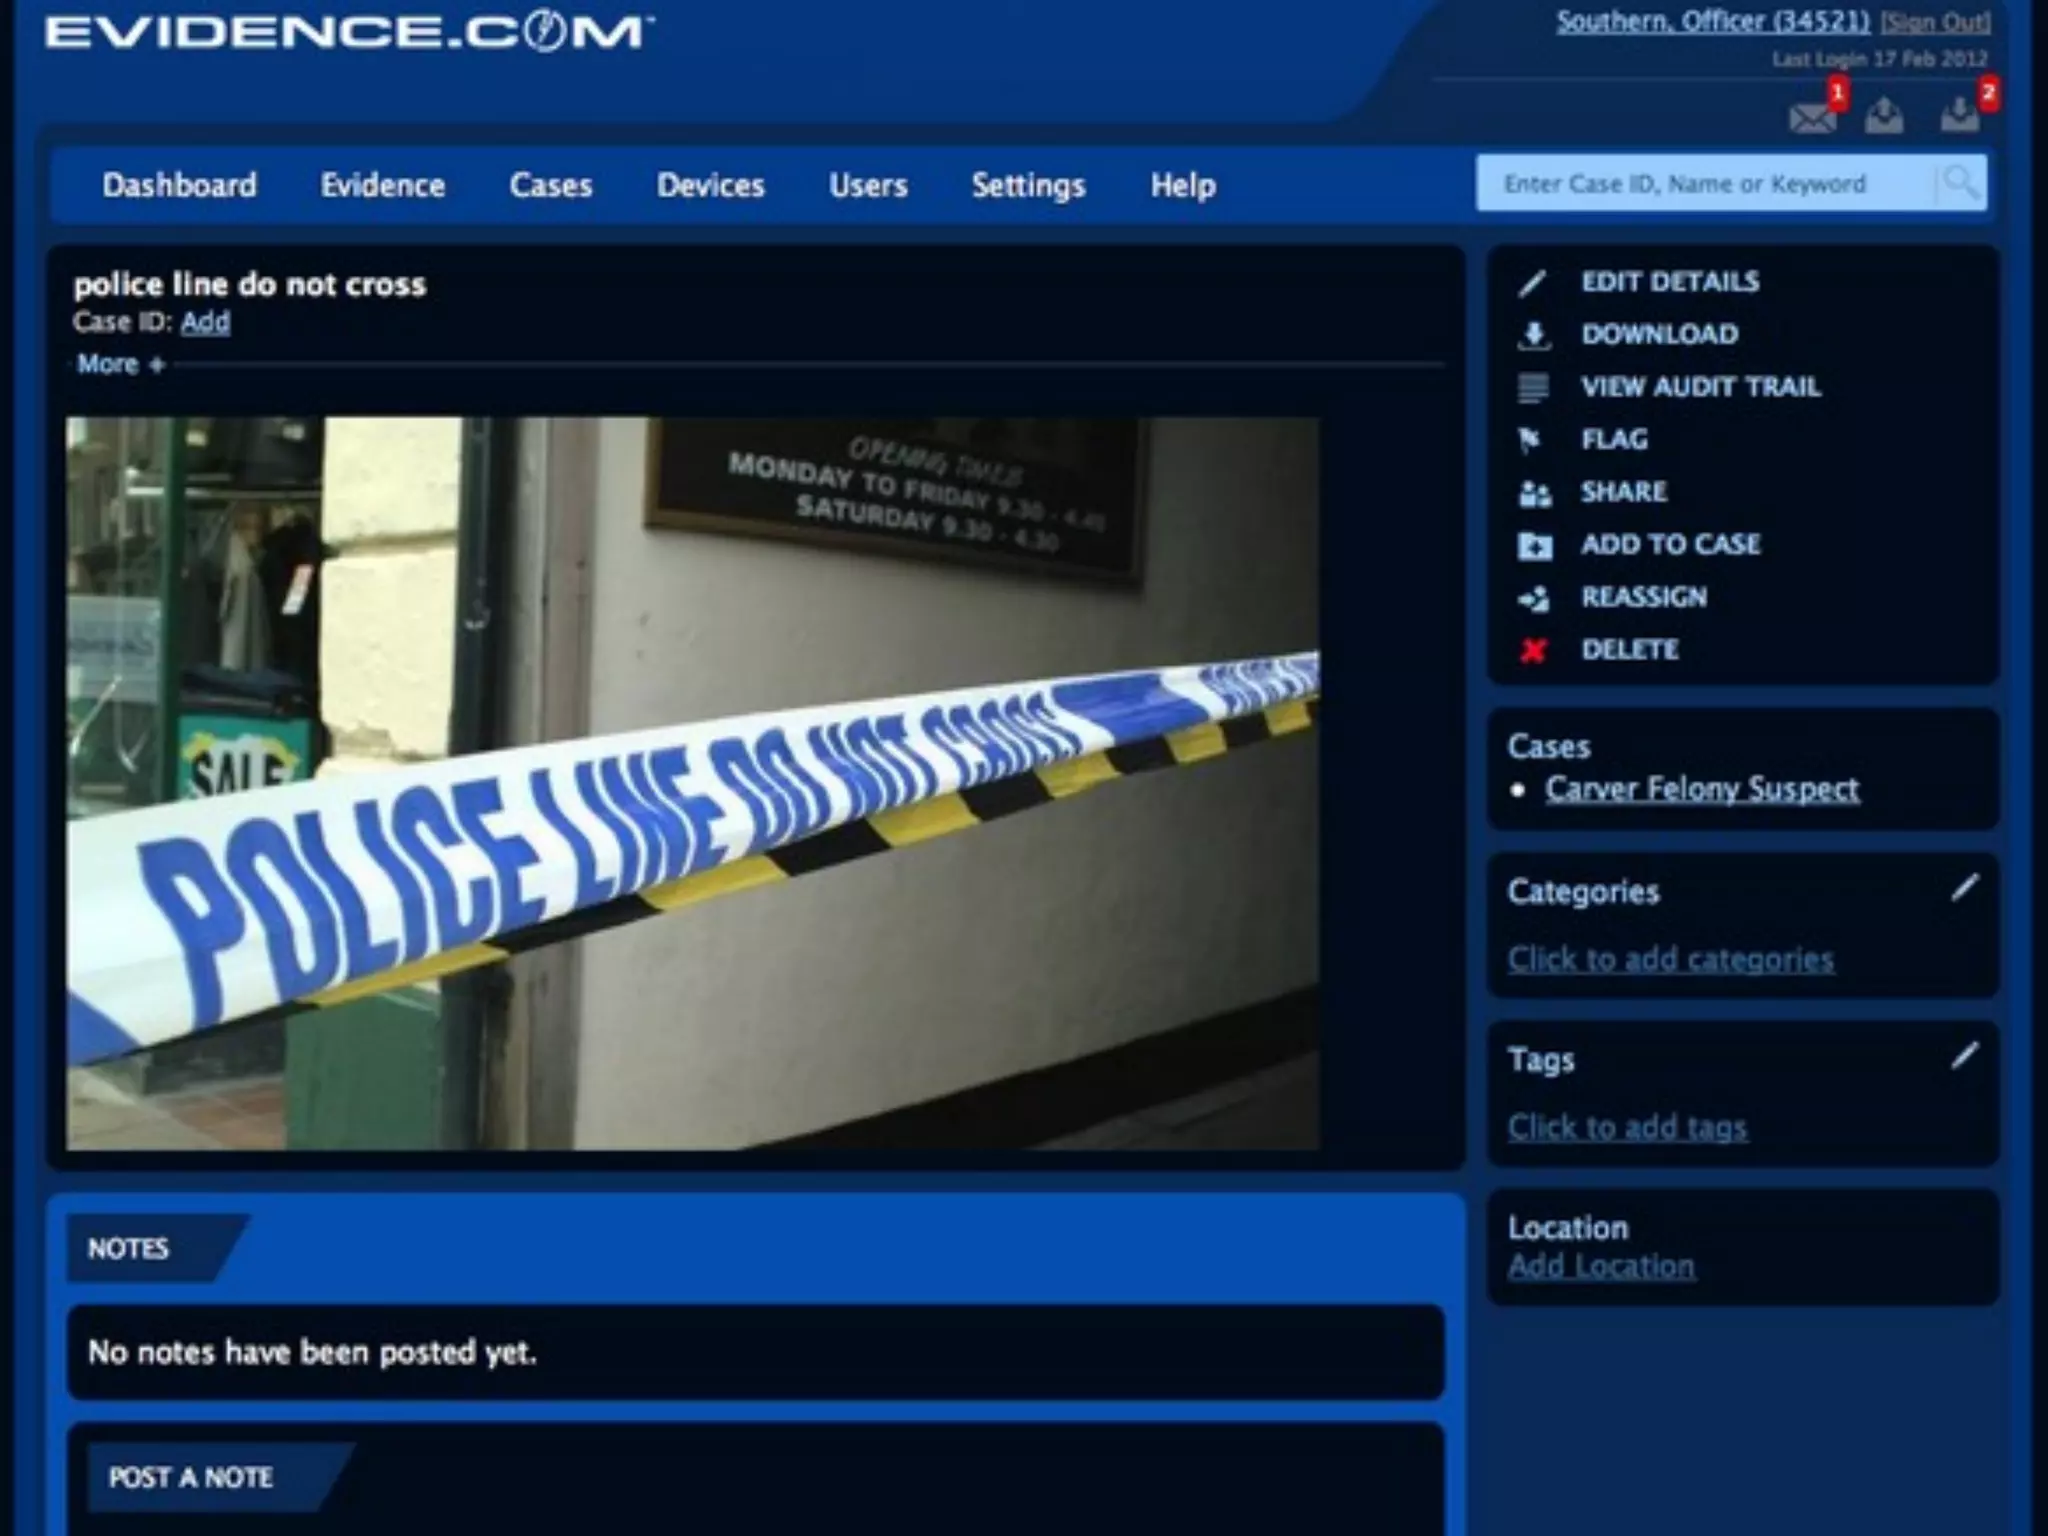The image size is (2048, 1536).
Task: Click the DELETE action label
Action: [x=1630, y=650]
